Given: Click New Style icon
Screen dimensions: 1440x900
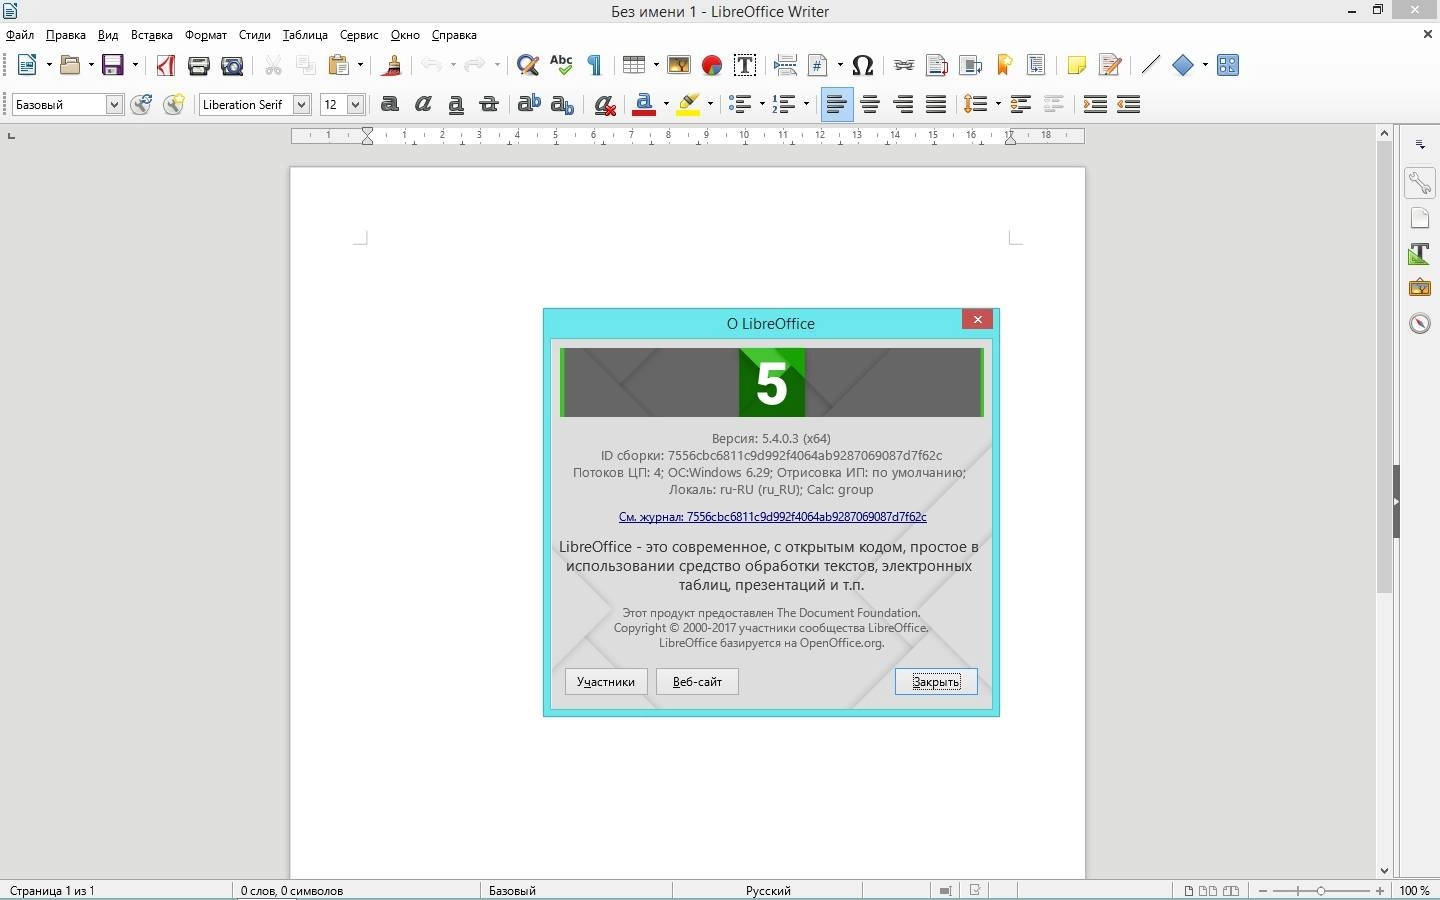Looking at the screenshot, I should point(174,104).
